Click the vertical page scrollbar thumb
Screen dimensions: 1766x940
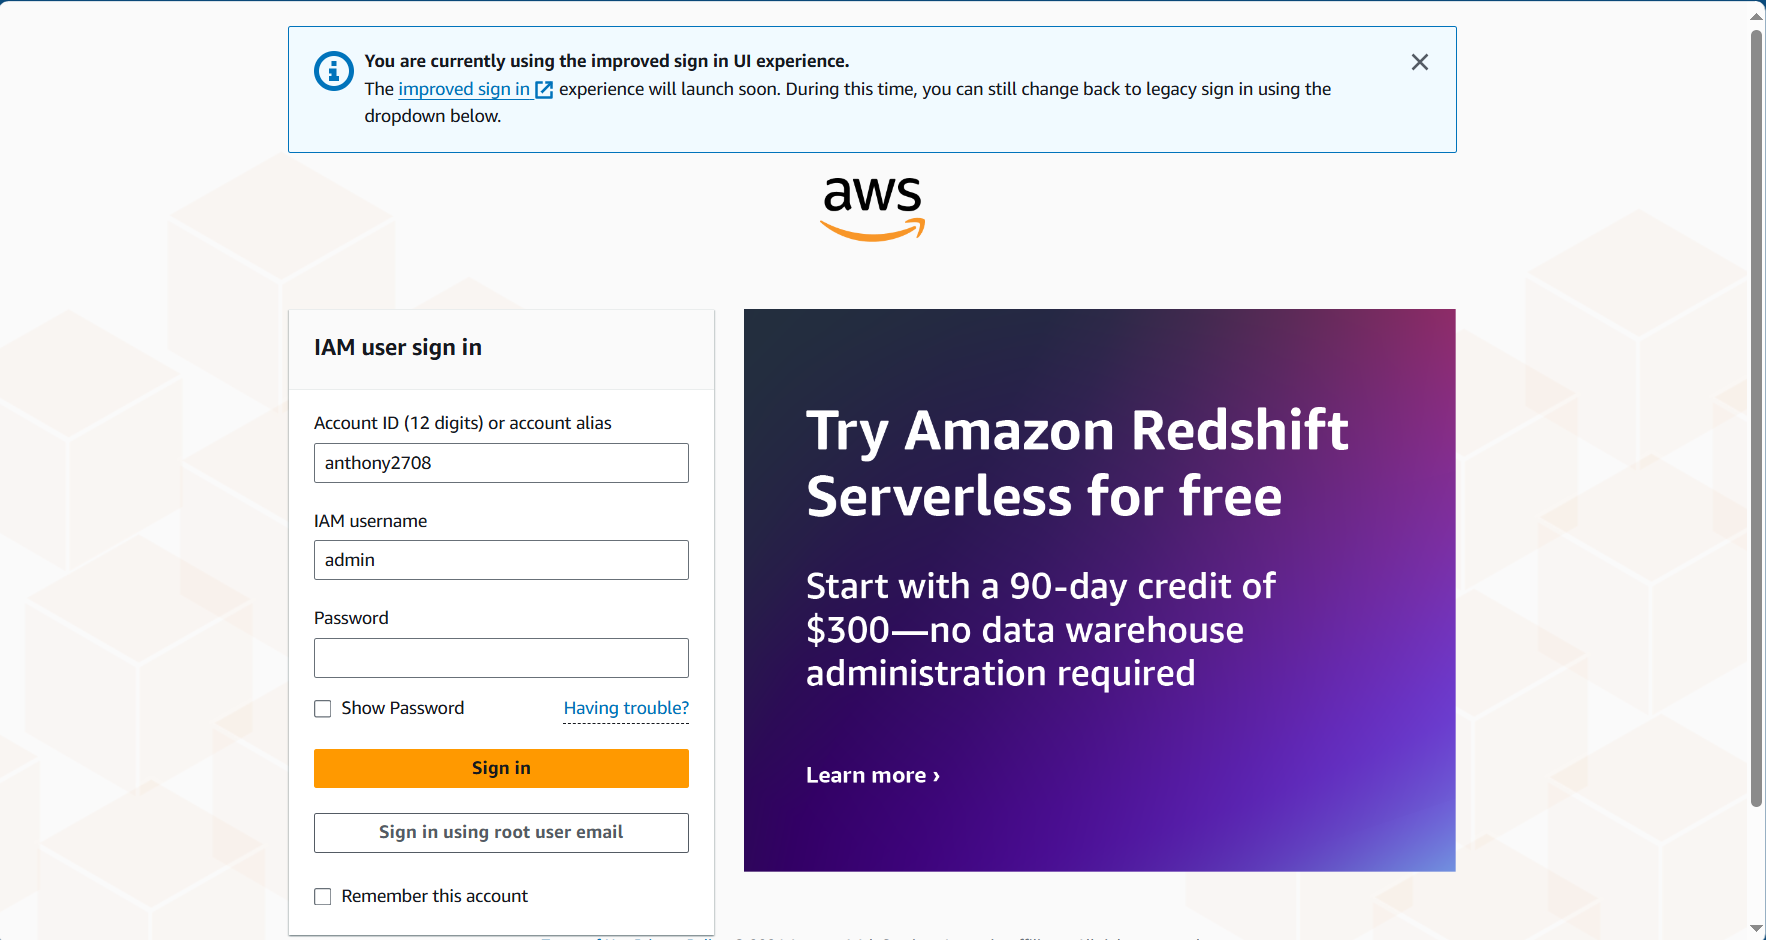click(1756, 419)
